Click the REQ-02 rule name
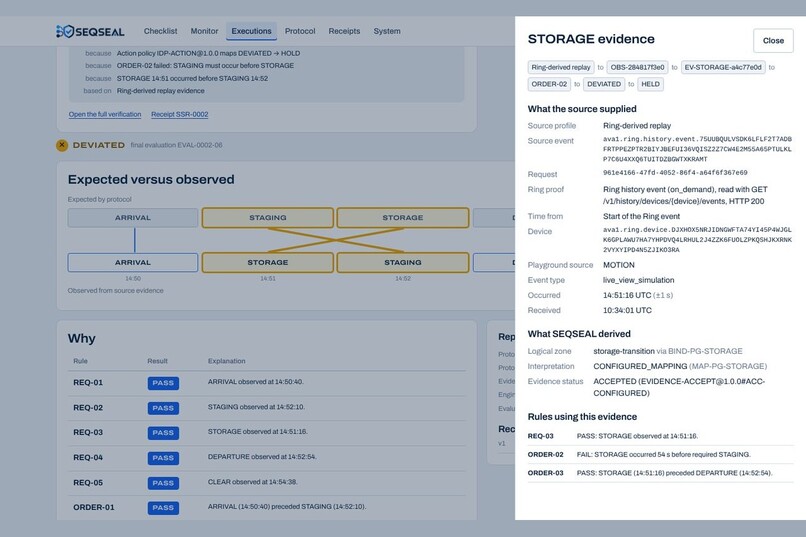The width and height of the screenshot is (806, 537). [x=88, y=408]
